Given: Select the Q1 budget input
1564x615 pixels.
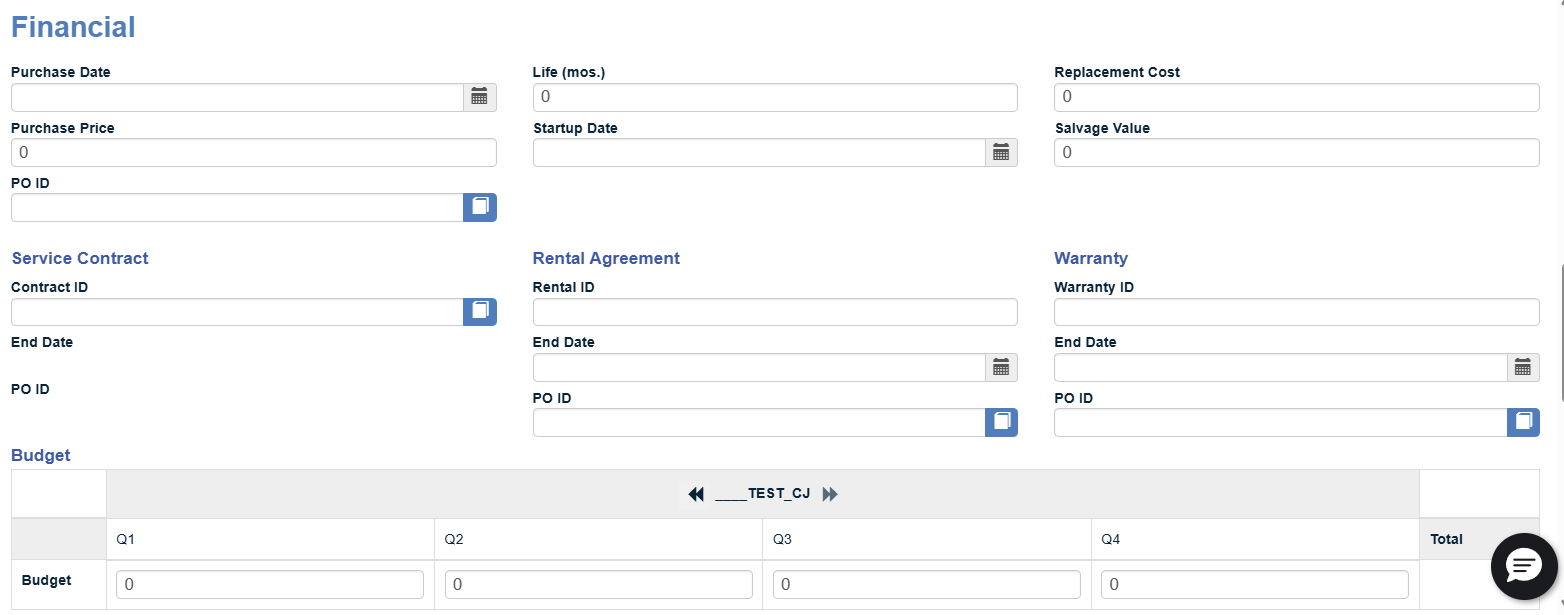Looking at the screenshot, I should point(270,584).
